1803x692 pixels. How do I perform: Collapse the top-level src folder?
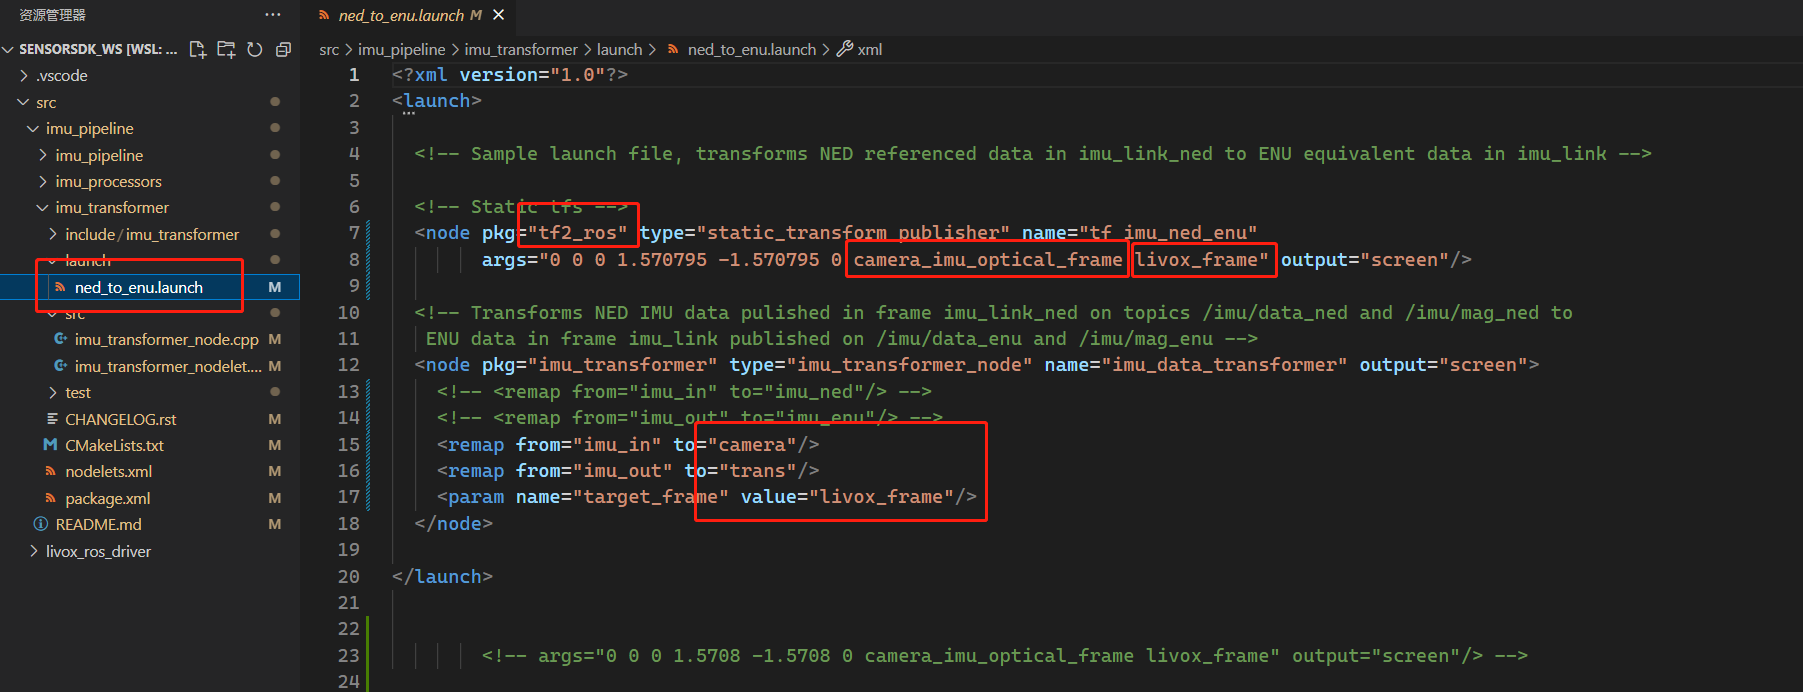(x=24, y=102)
